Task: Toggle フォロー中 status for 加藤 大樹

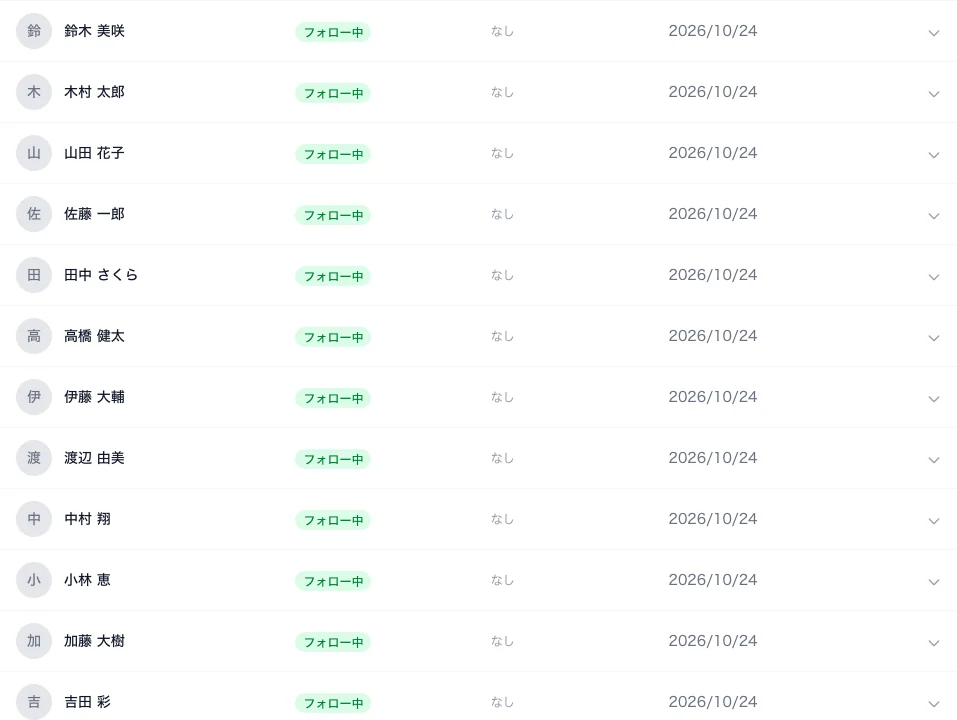Action: 333,642
